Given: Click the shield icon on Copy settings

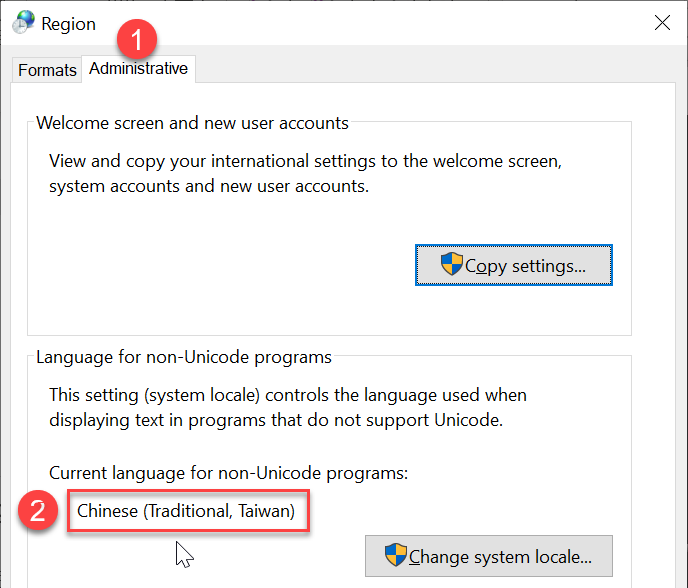Looking at the screenshot, I should (452, 264).
